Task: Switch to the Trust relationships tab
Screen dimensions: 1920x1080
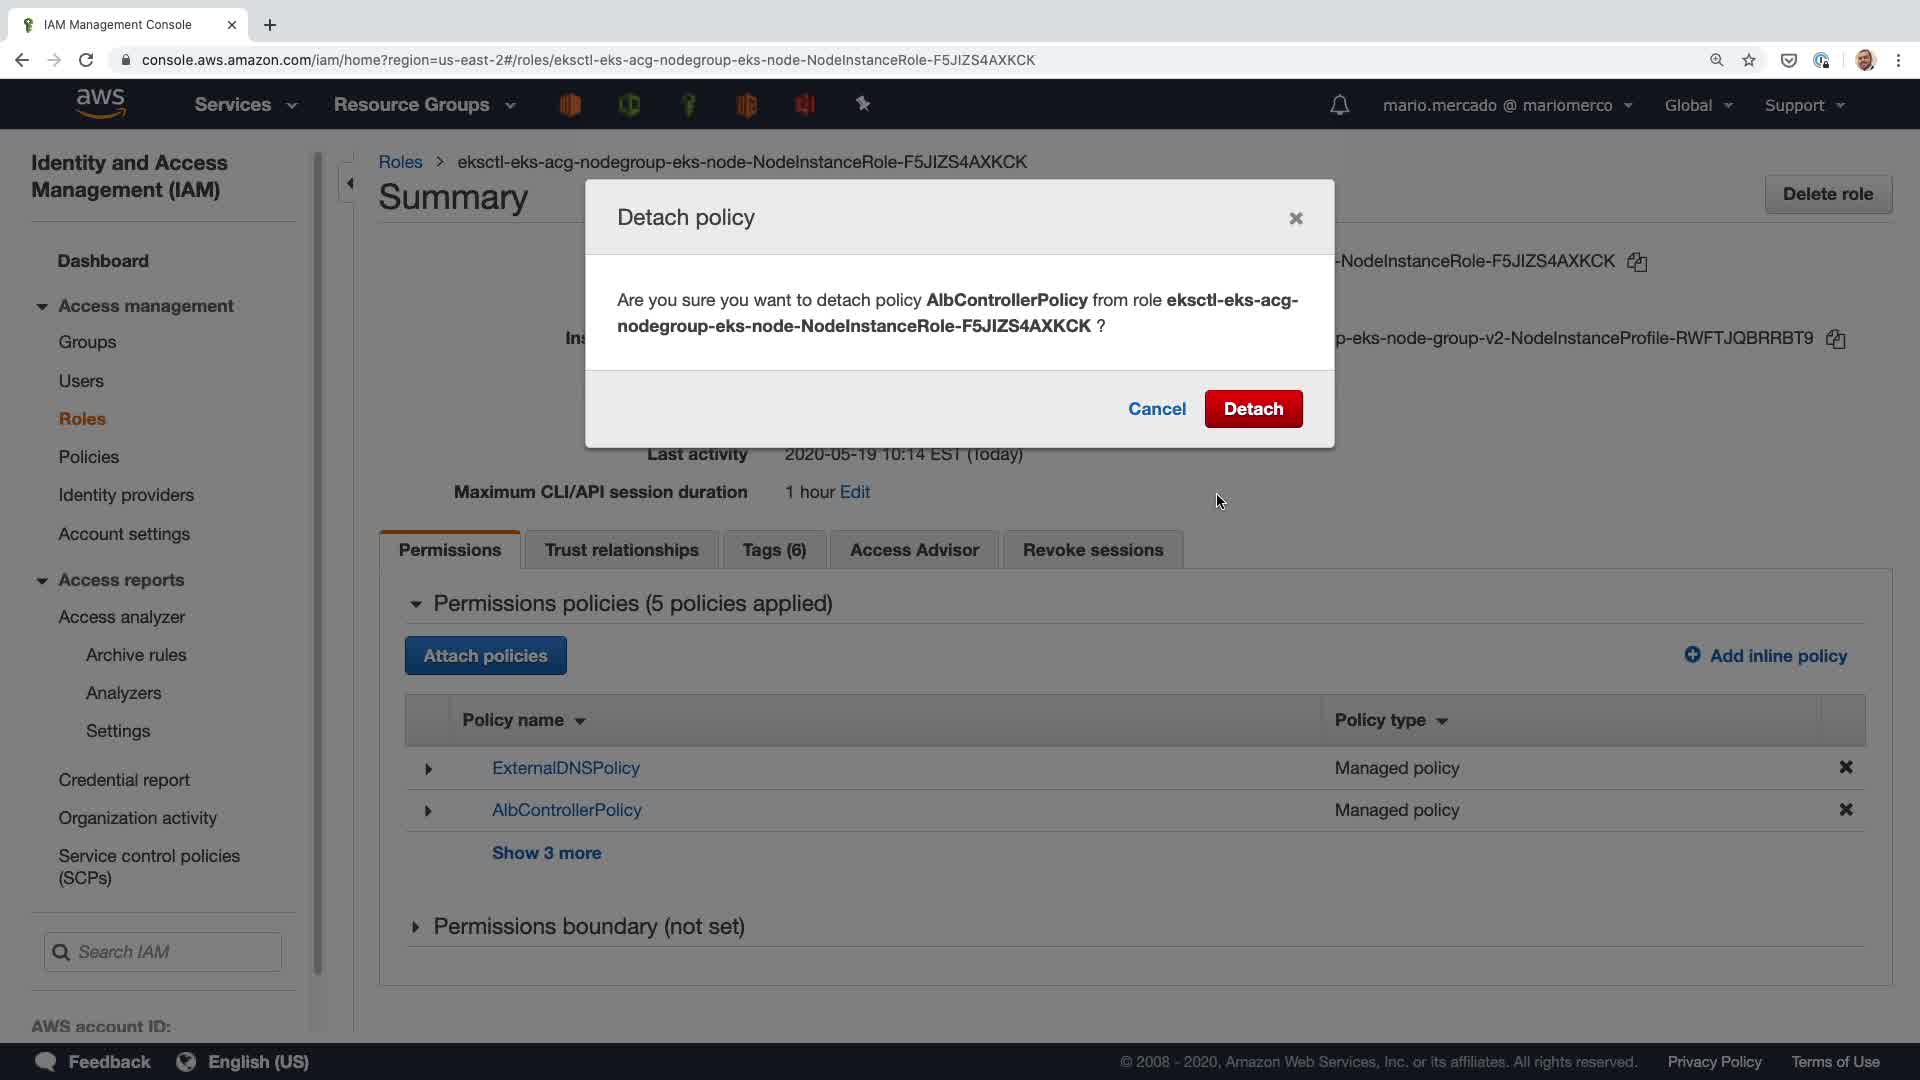Action: pos(621,550)
